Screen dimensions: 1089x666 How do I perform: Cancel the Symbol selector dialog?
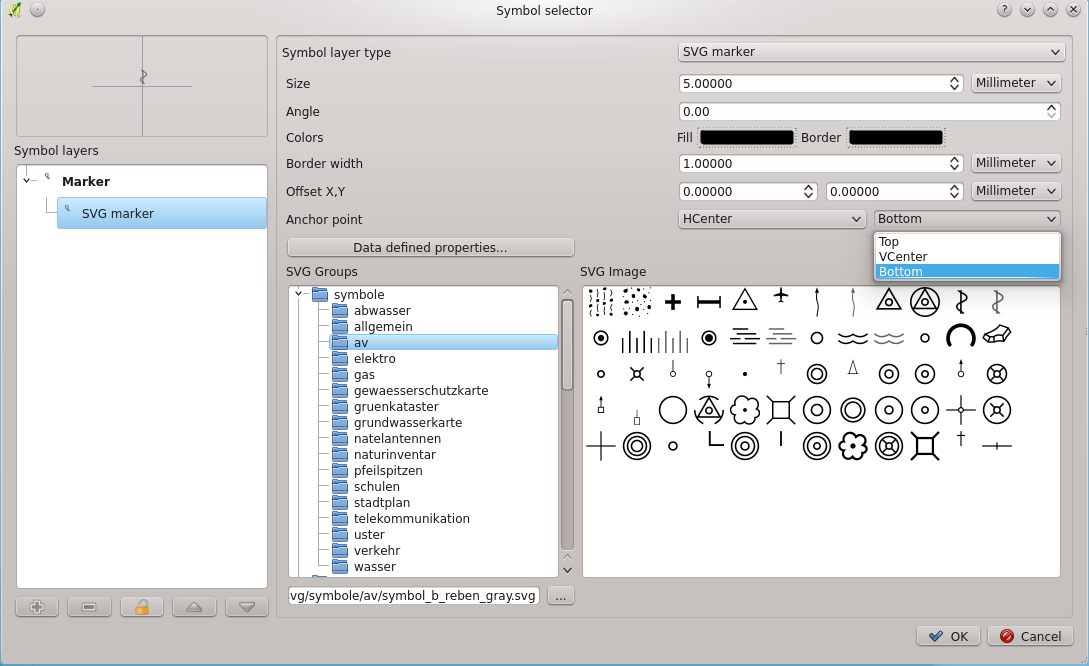[1031, 636]
